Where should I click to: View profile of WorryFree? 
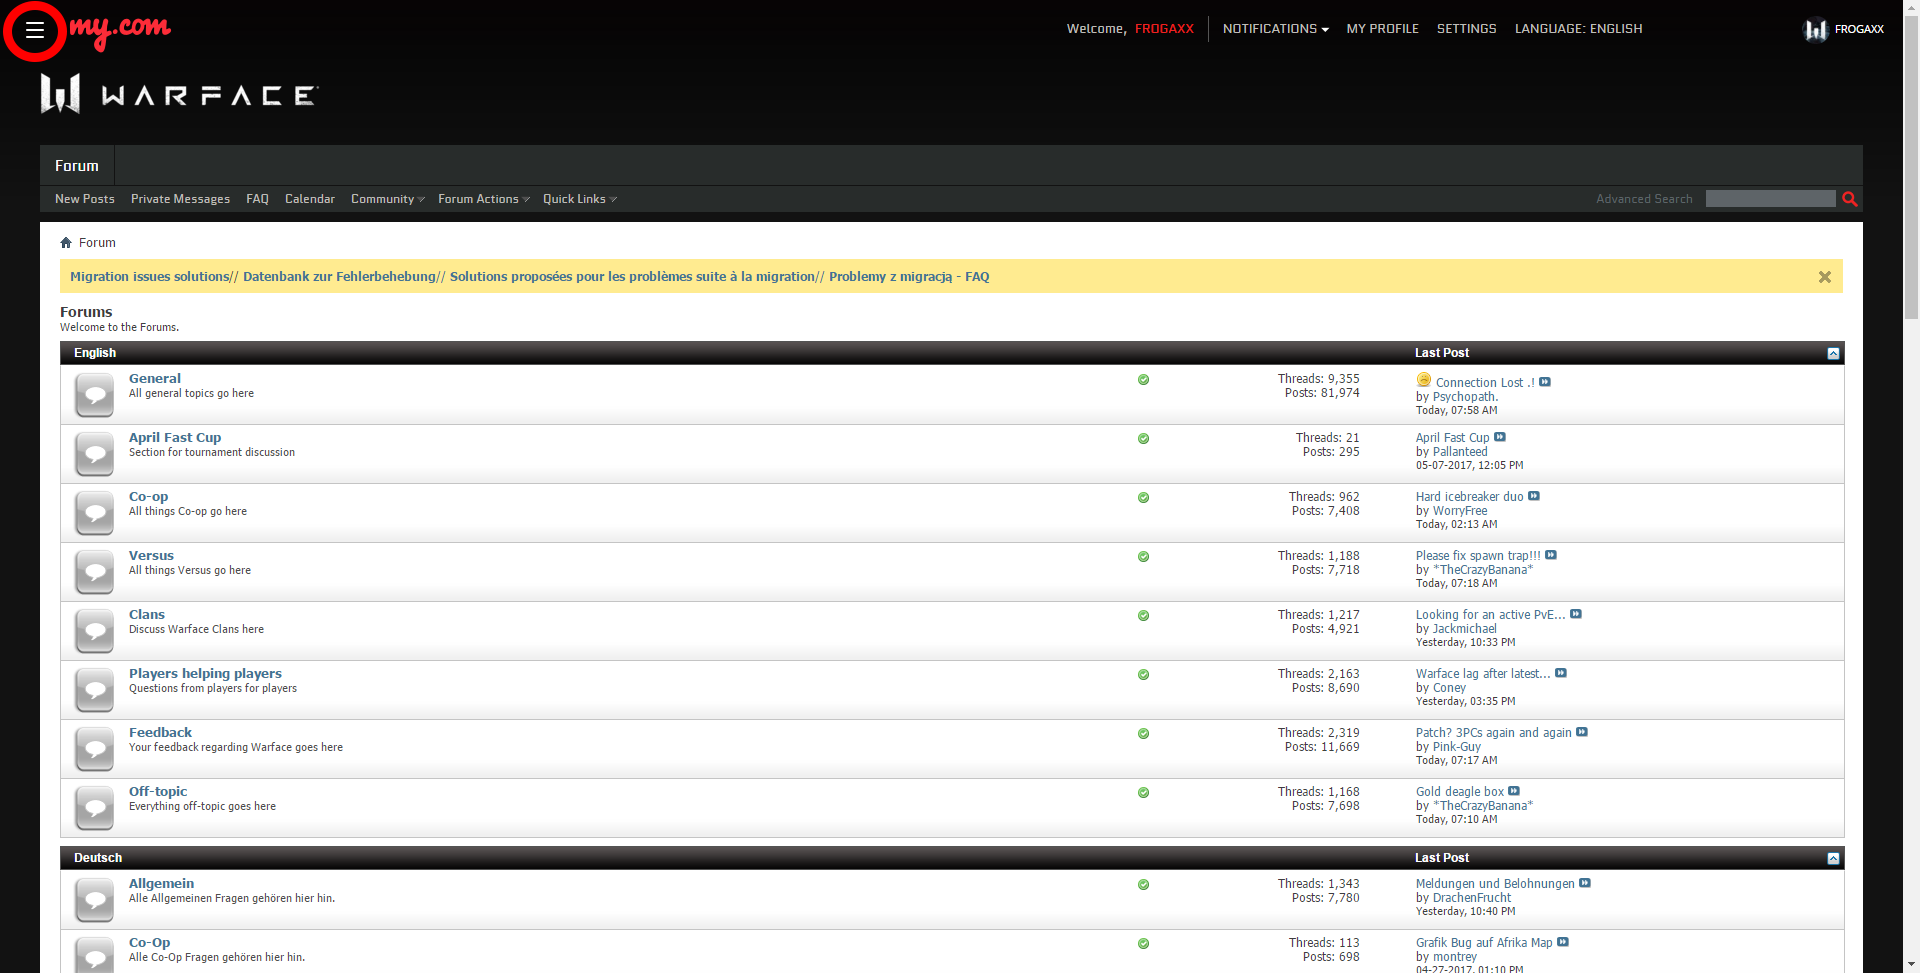click(x=1460, y=511)
